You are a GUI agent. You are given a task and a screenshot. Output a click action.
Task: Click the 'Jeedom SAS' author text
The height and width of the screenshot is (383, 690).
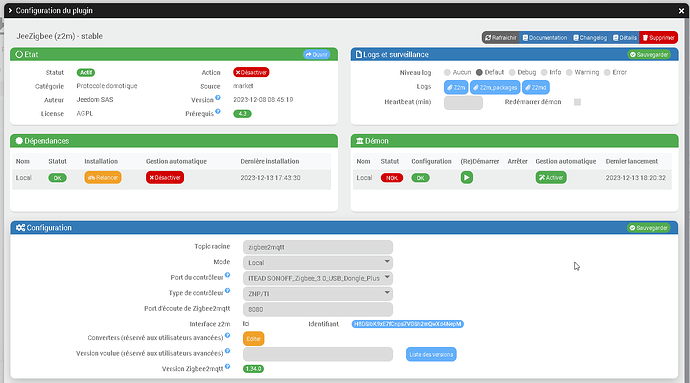pyautogui.click(x=95, y=99)
